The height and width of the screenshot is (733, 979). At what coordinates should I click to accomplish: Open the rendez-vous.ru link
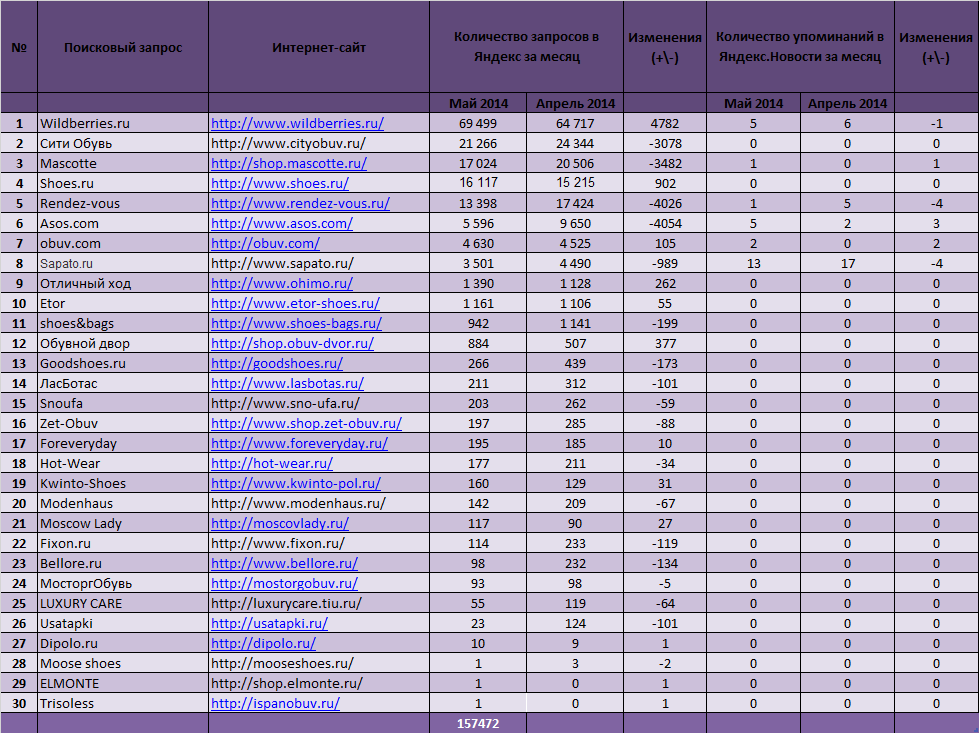(300, 204)
